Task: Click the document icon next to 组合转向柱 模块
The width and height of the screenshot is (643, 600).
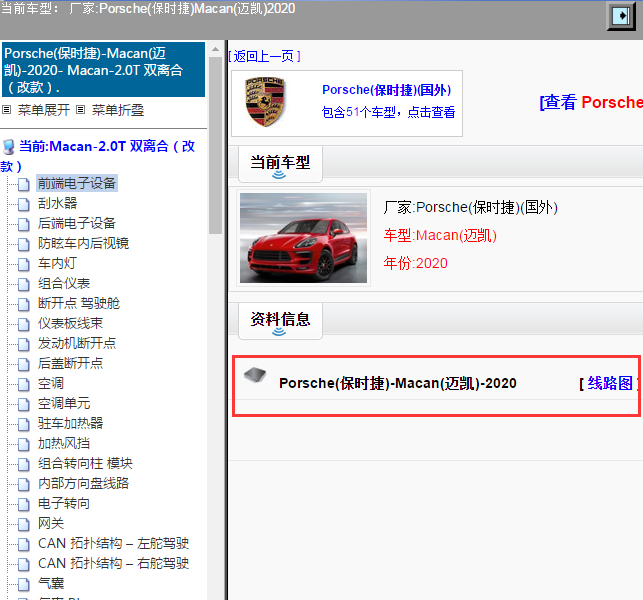Action: click(x=24, y=464)
